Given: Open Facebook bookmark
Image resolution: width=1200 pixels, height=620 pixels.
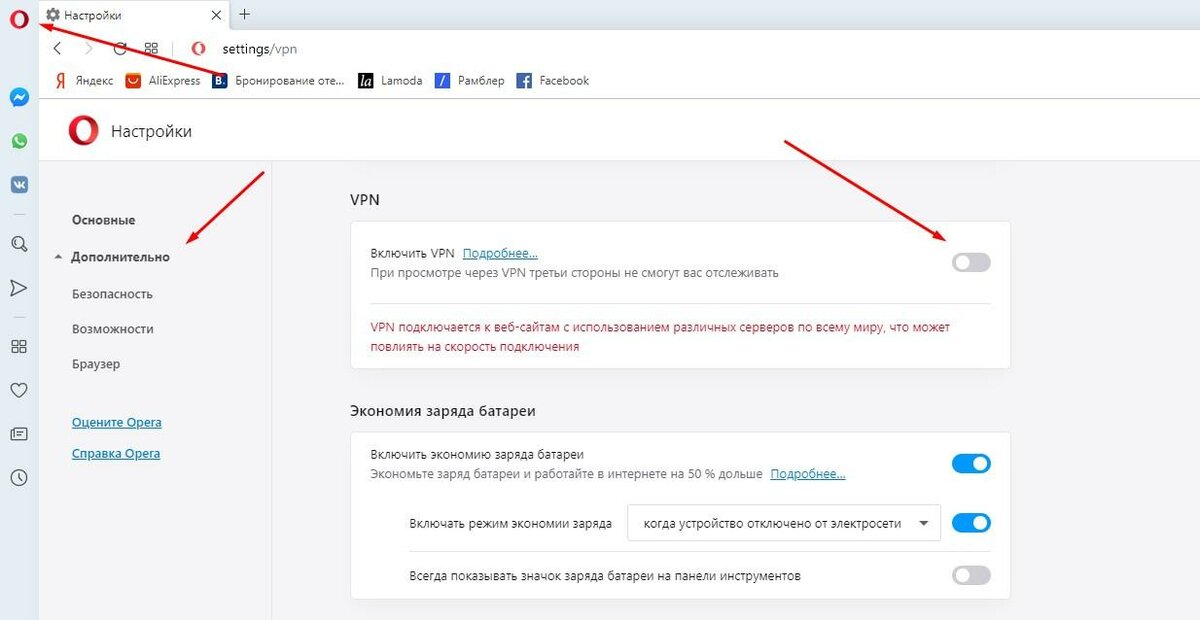Looking at the screenshot, I should pyautogui.click(x=553, y=80).
